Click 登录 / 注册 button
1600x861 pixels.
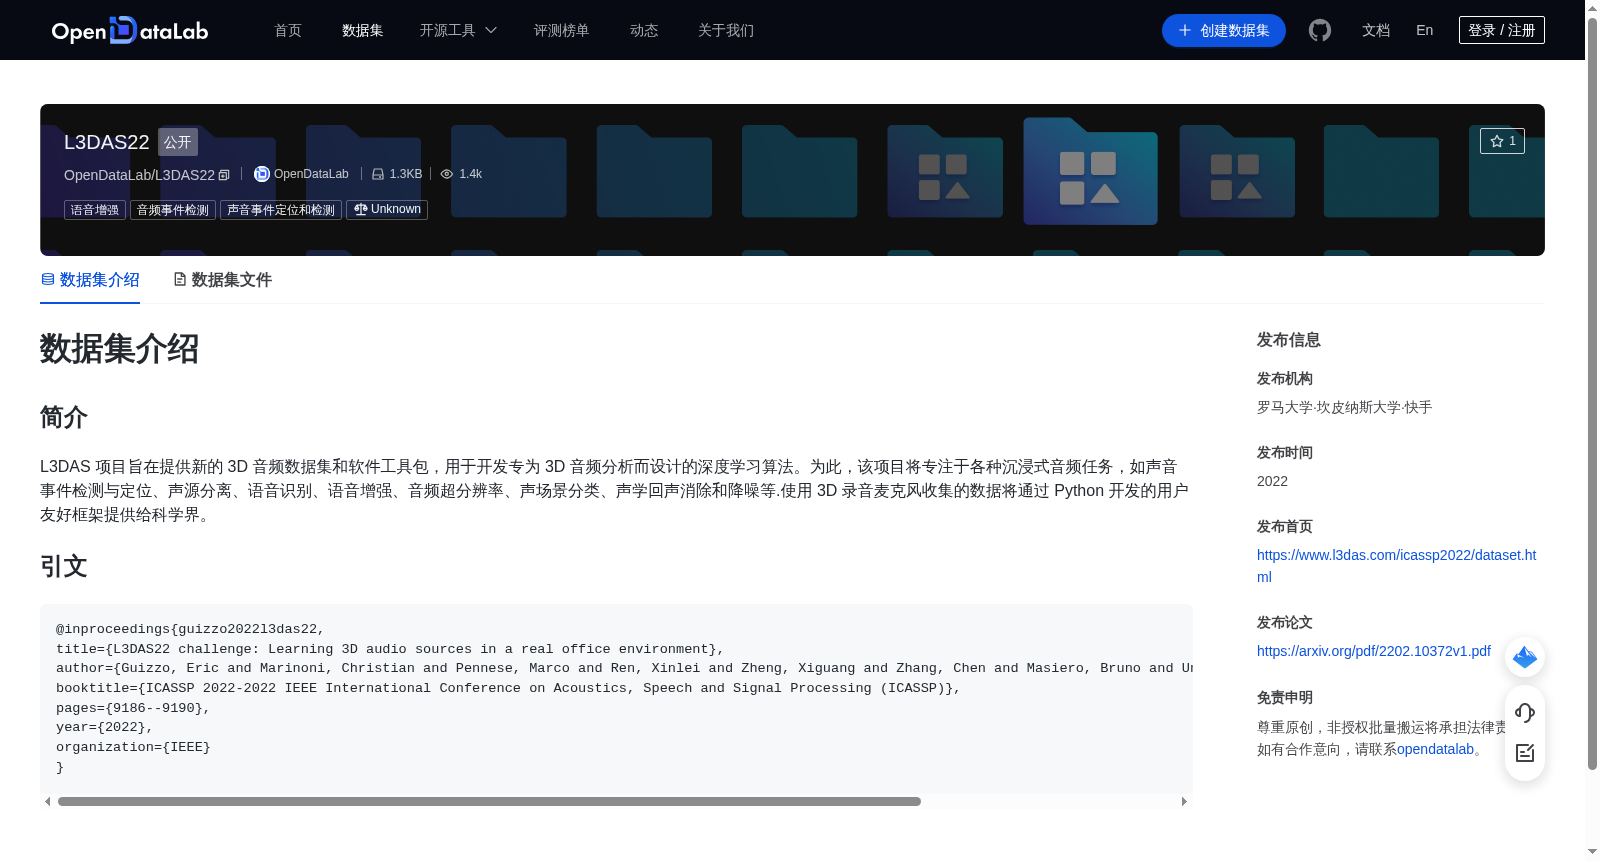[x=1502, y=30]
